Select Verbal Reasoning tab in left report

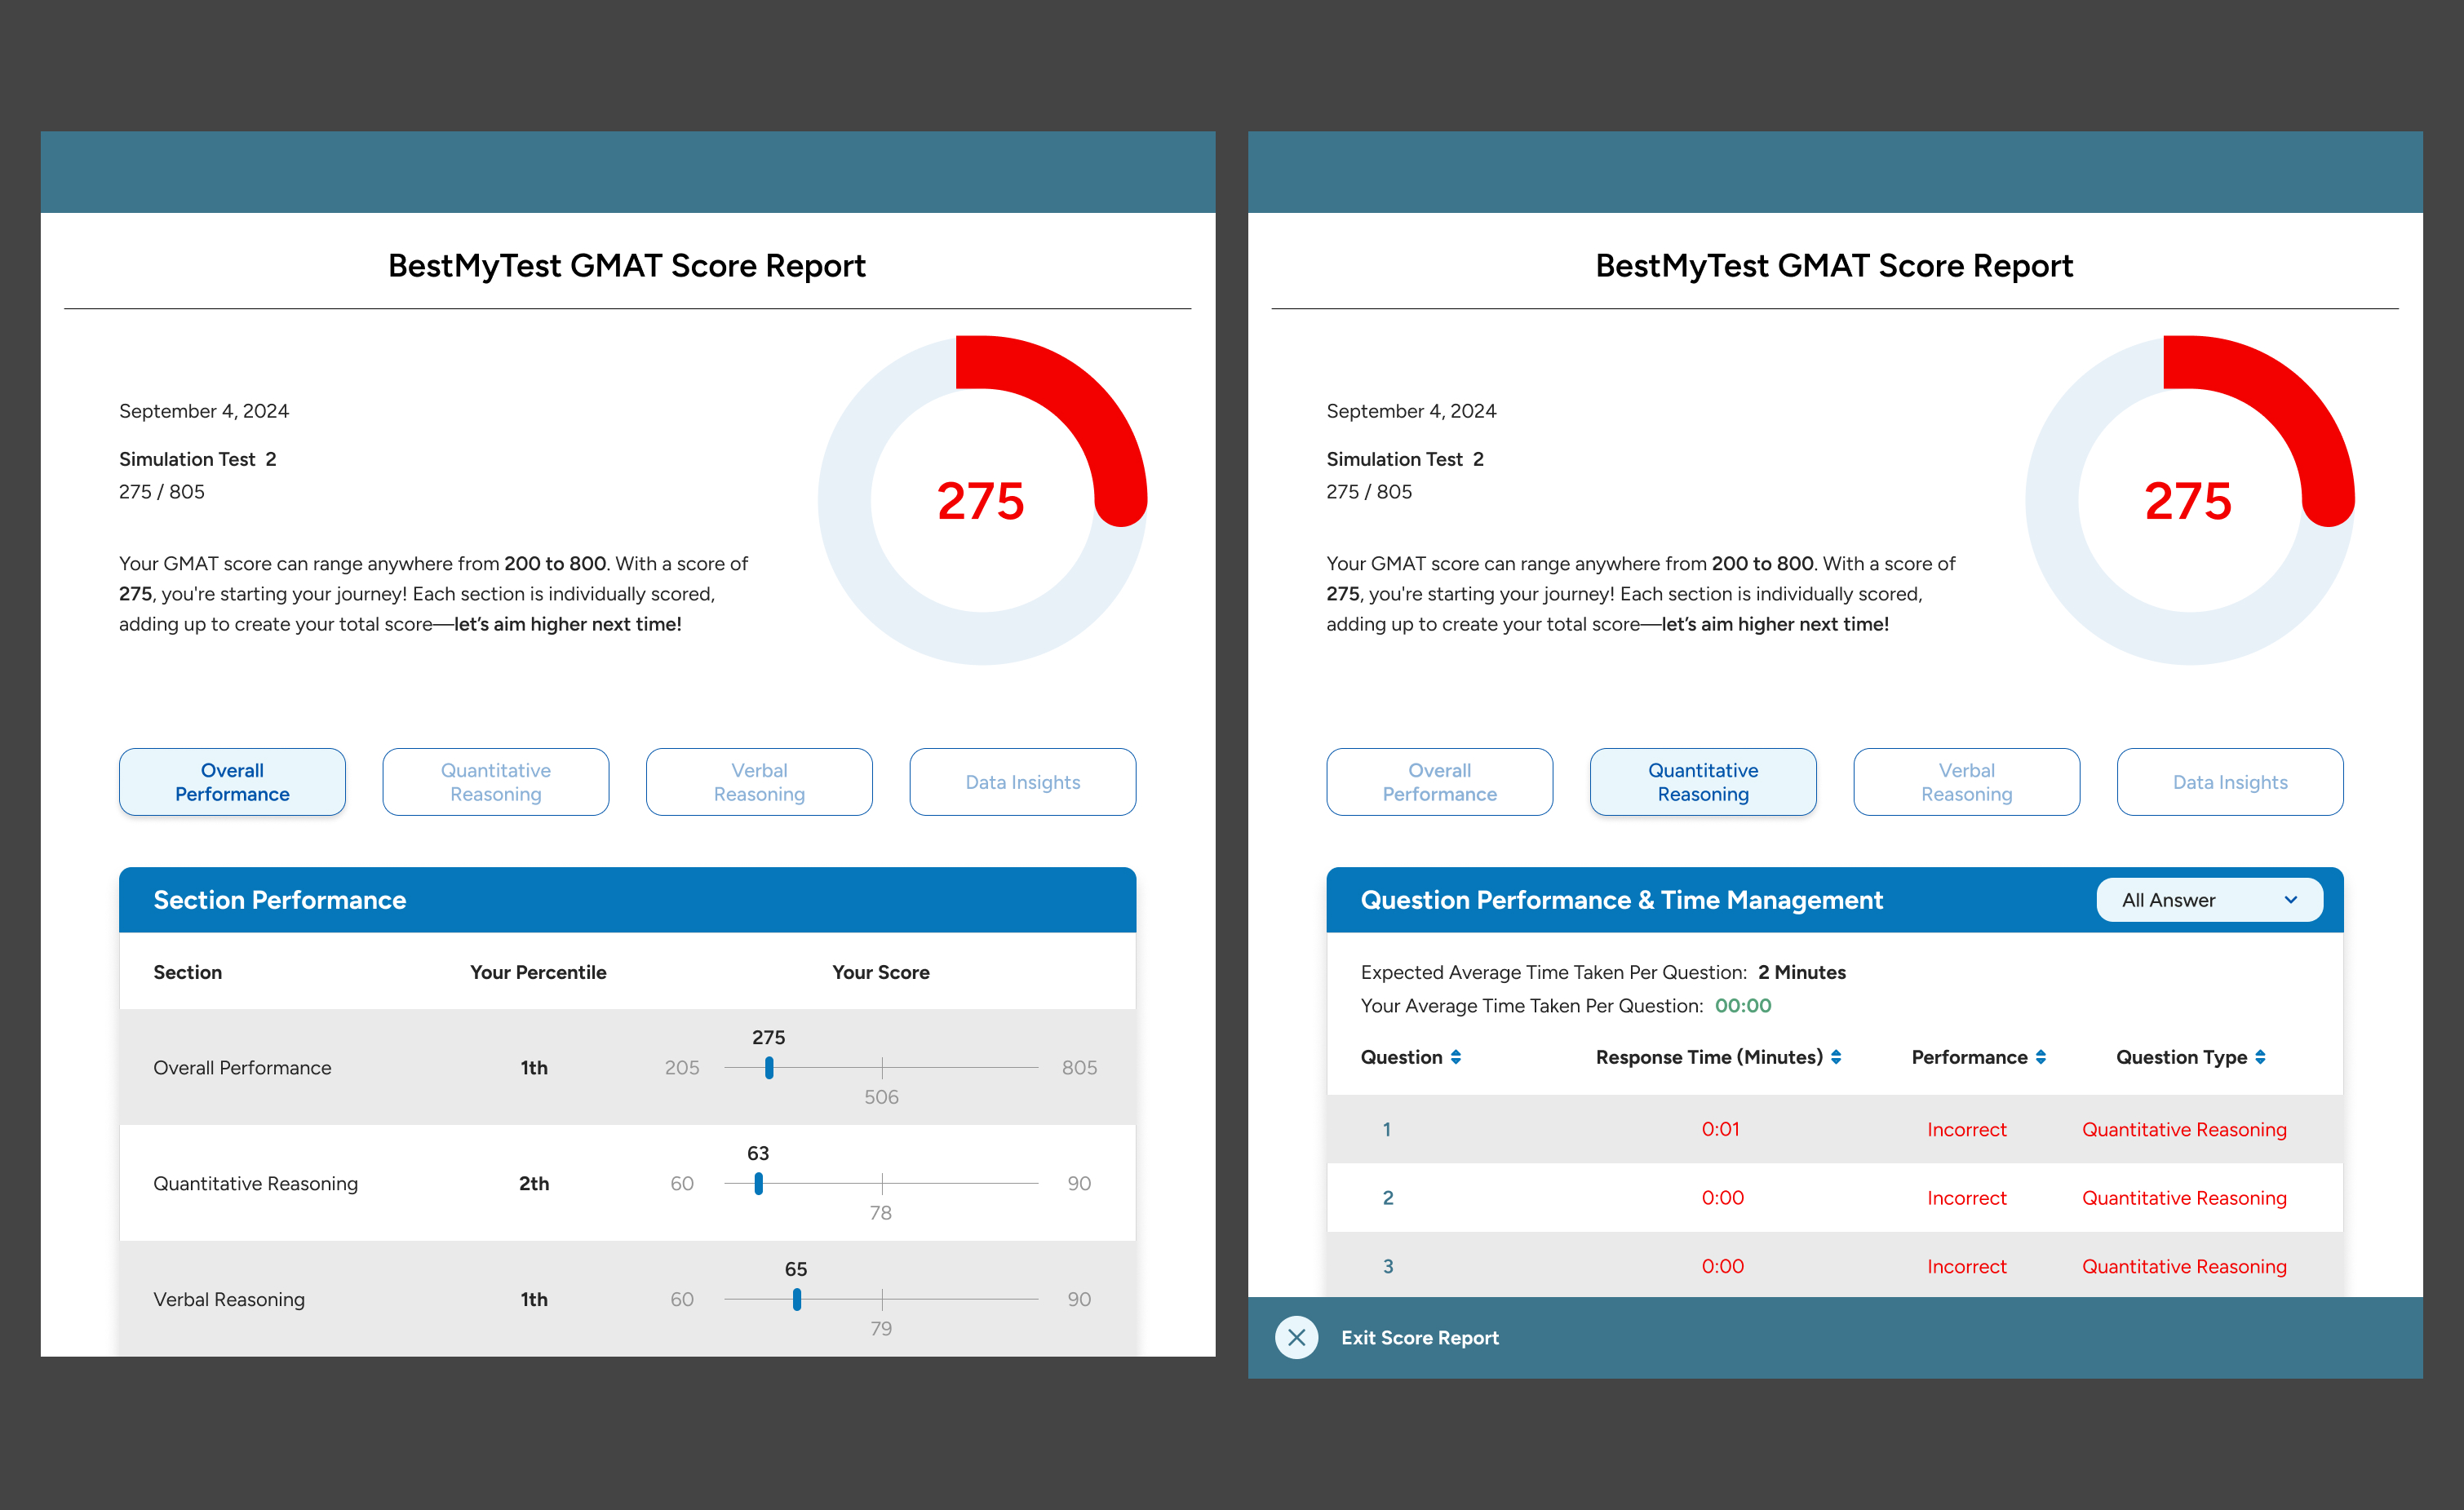click(x=759, y=782)
